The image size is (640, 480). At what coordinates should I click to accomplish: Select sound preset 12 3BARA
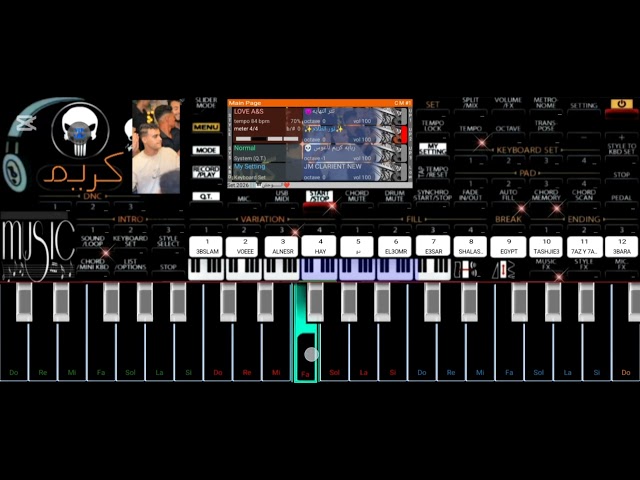(622, 247)
